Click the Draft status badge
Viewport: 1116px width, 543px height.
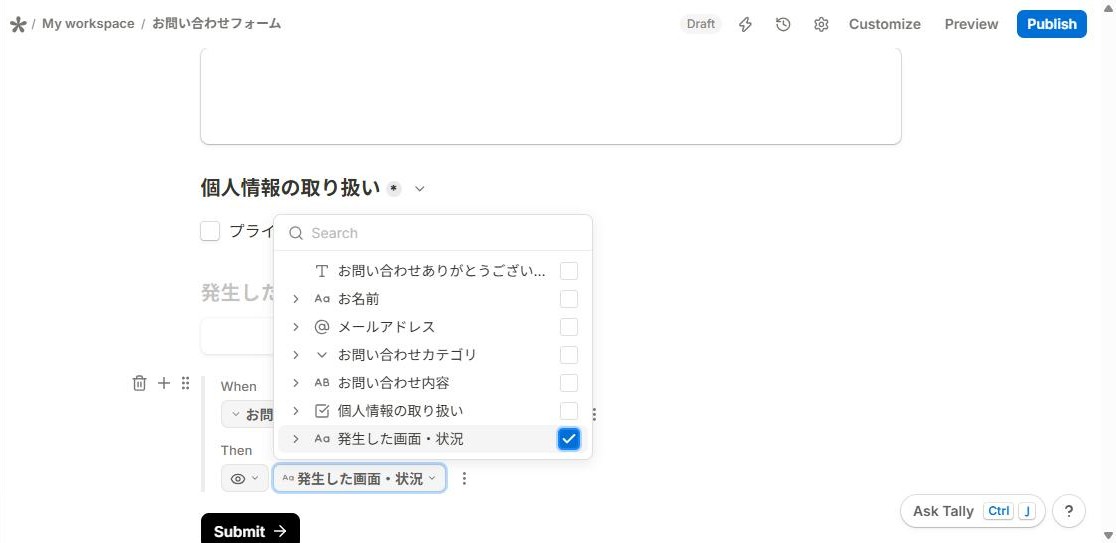tap(700, 24)
